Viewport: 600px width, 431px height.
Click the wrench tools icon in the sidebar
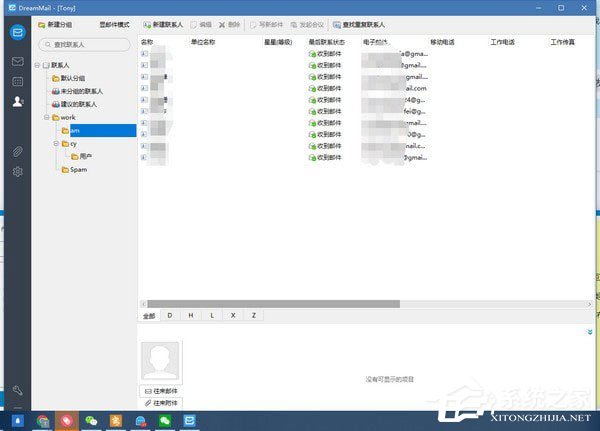[x=18, y=390]
